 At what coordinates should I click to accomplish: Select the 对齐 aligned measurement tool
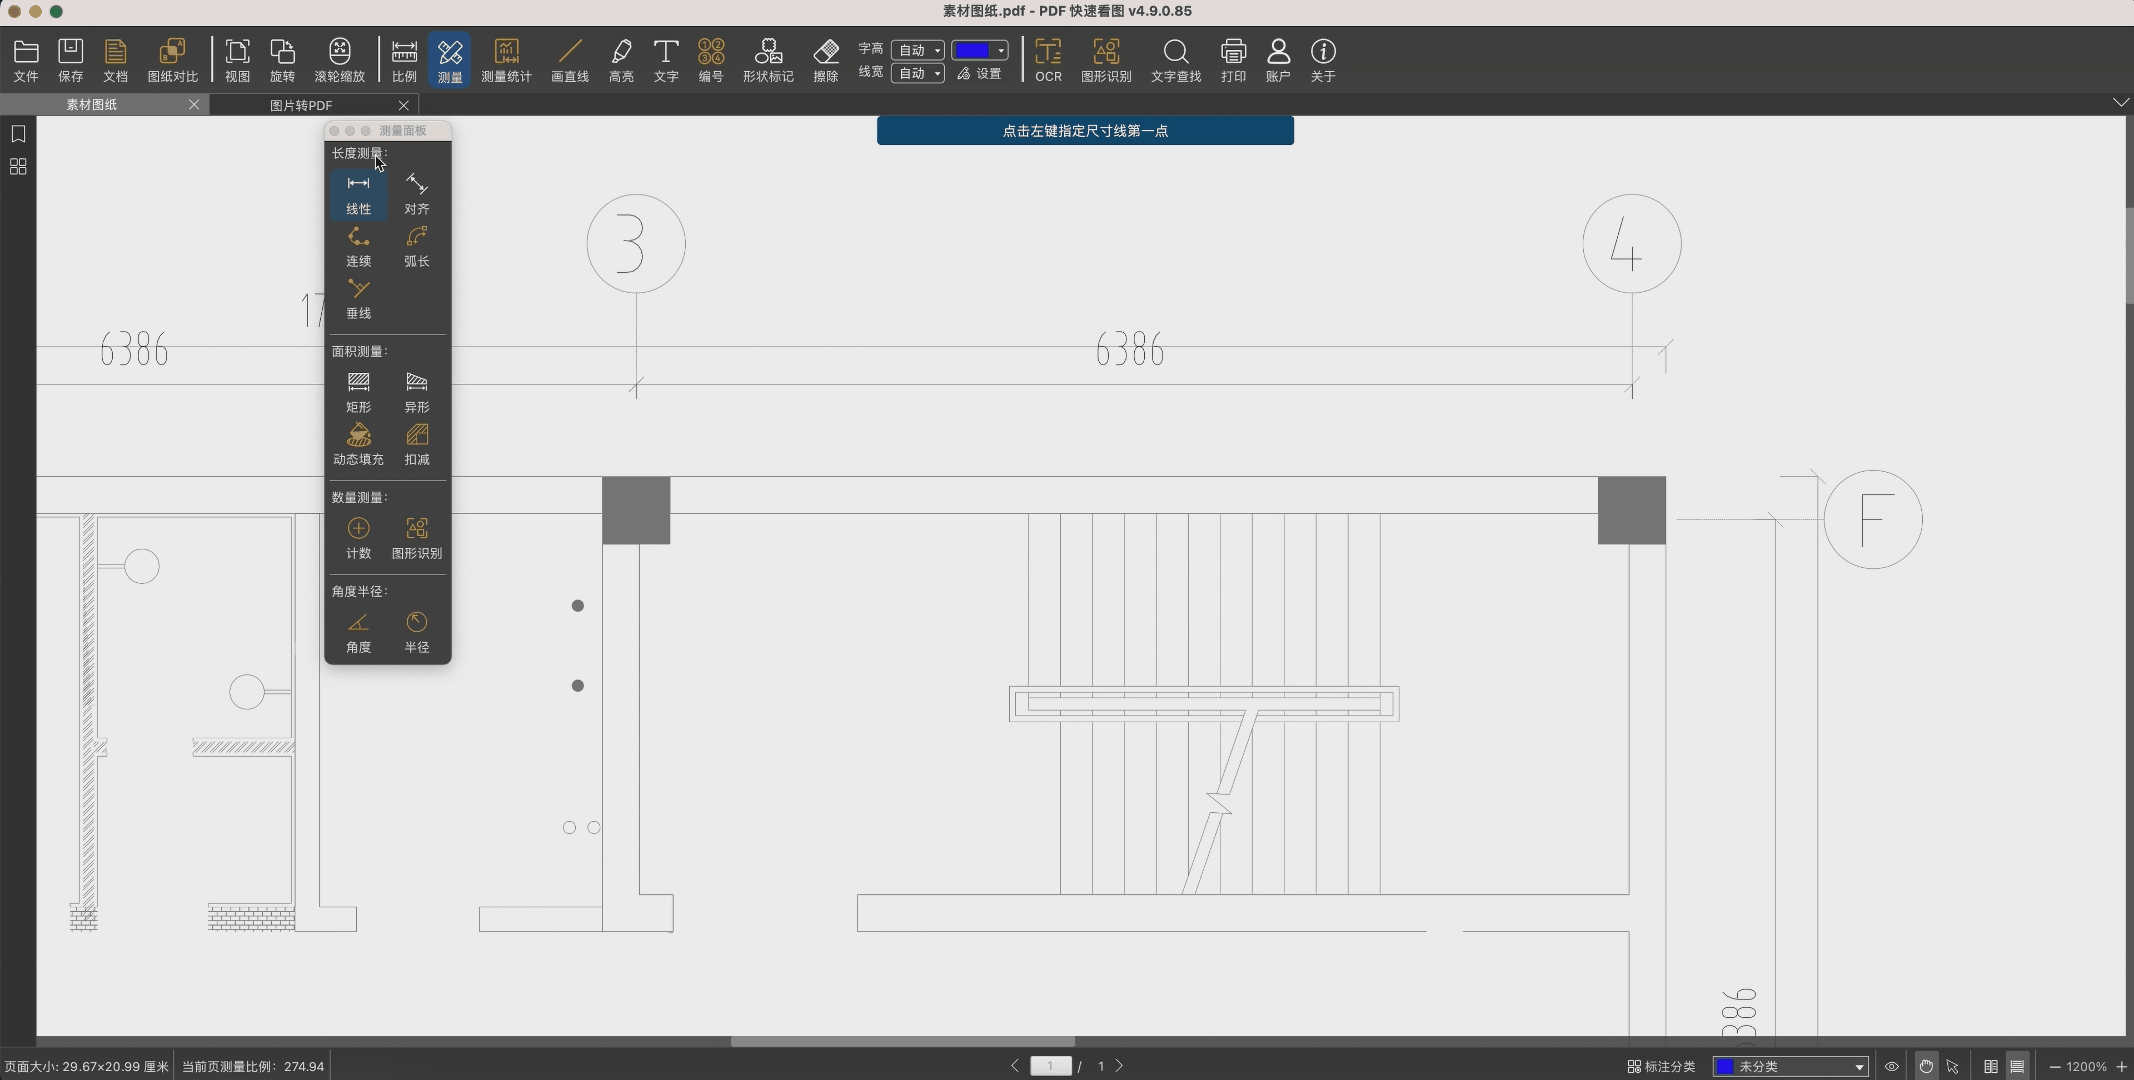(416, 193)
